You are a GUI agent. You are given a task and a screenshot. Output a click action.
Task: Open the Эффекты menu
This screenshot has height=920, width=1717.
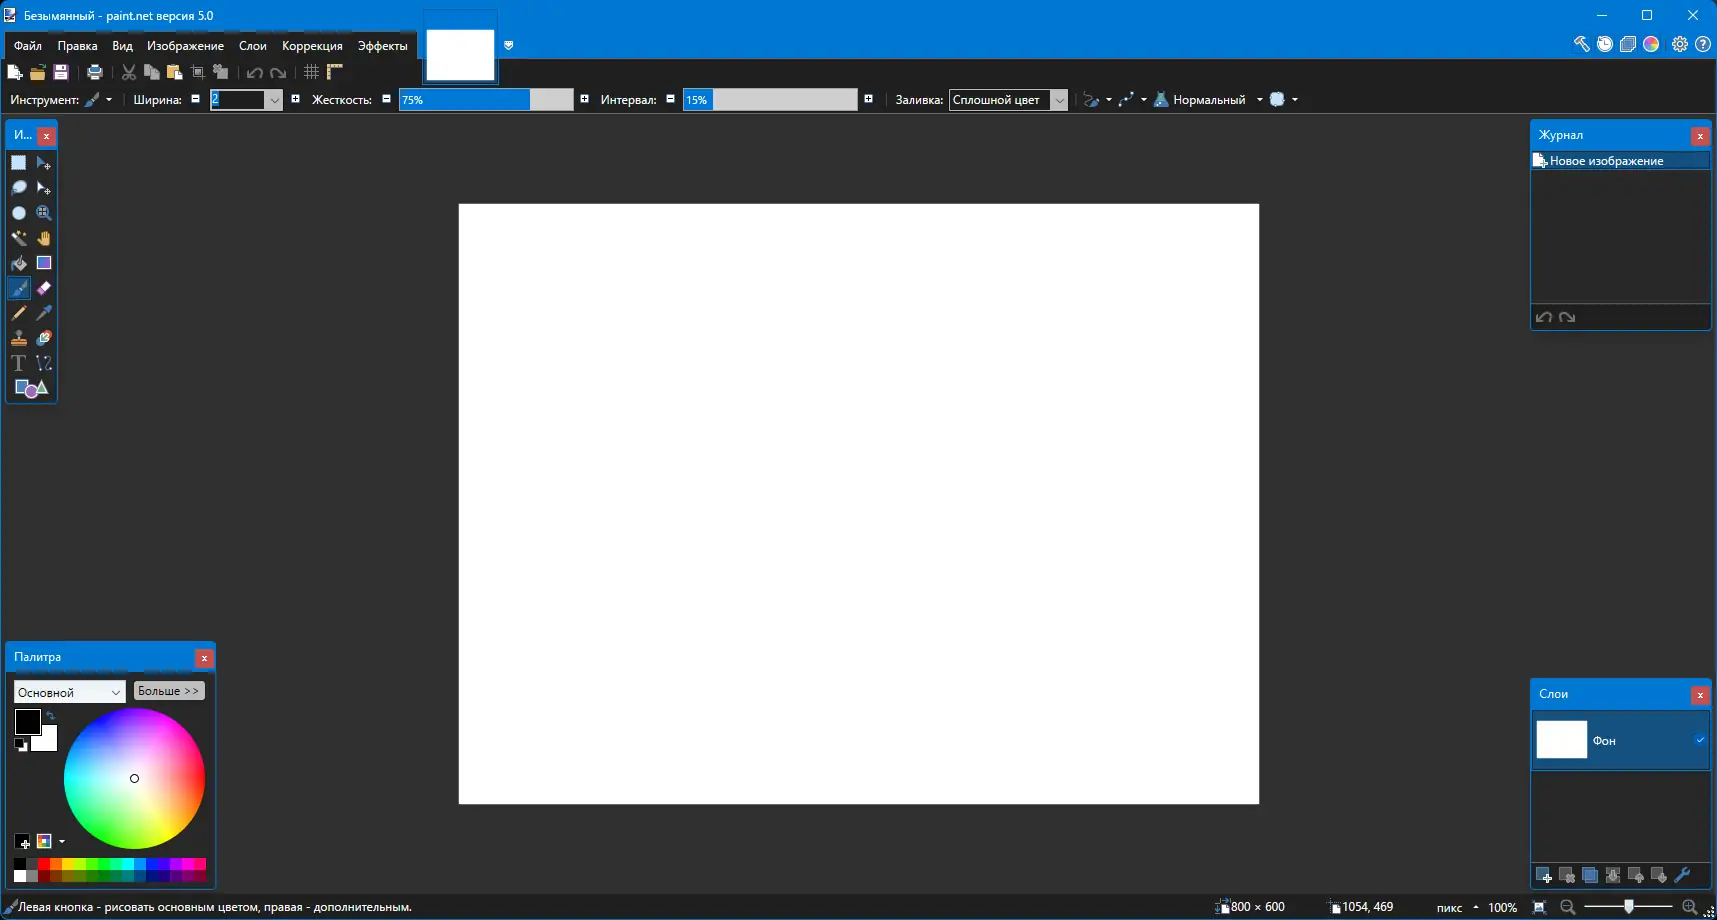point(381,46)
